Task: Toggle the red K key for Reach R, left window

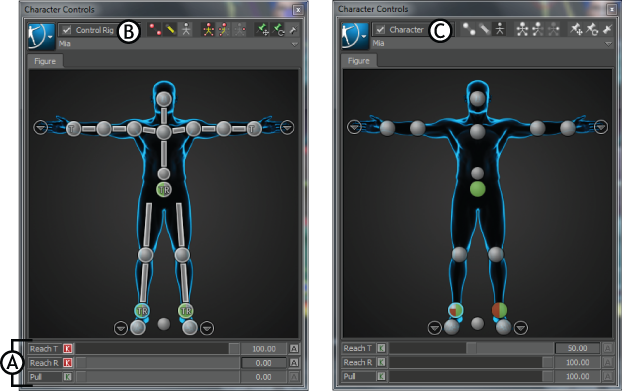Action: tap(67, 363)
